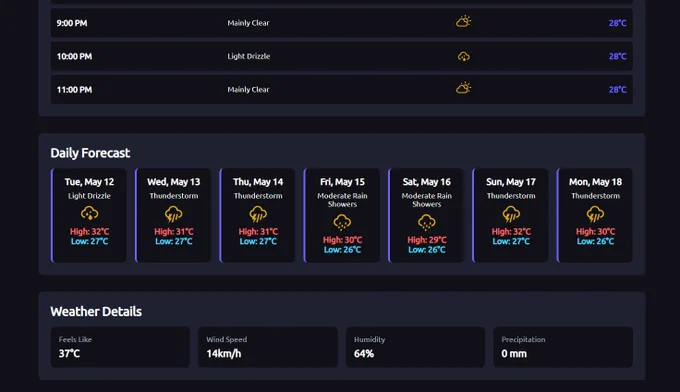The image size is (680, 392).
Task: Click 'Low: 26°C' on Fri, May 15 card
Action: click(342, 250)
